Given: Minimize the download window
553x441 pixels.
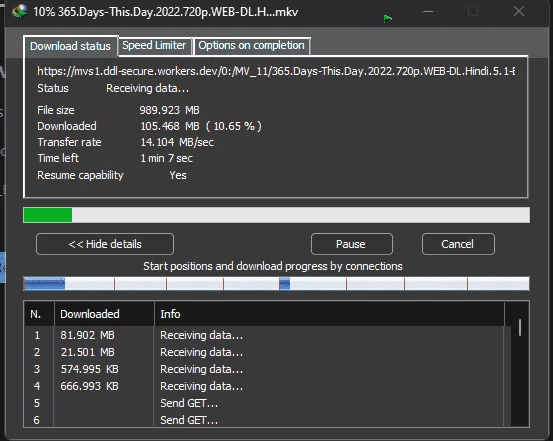Looking at the screenshot, I should click(x=428, y=11).
